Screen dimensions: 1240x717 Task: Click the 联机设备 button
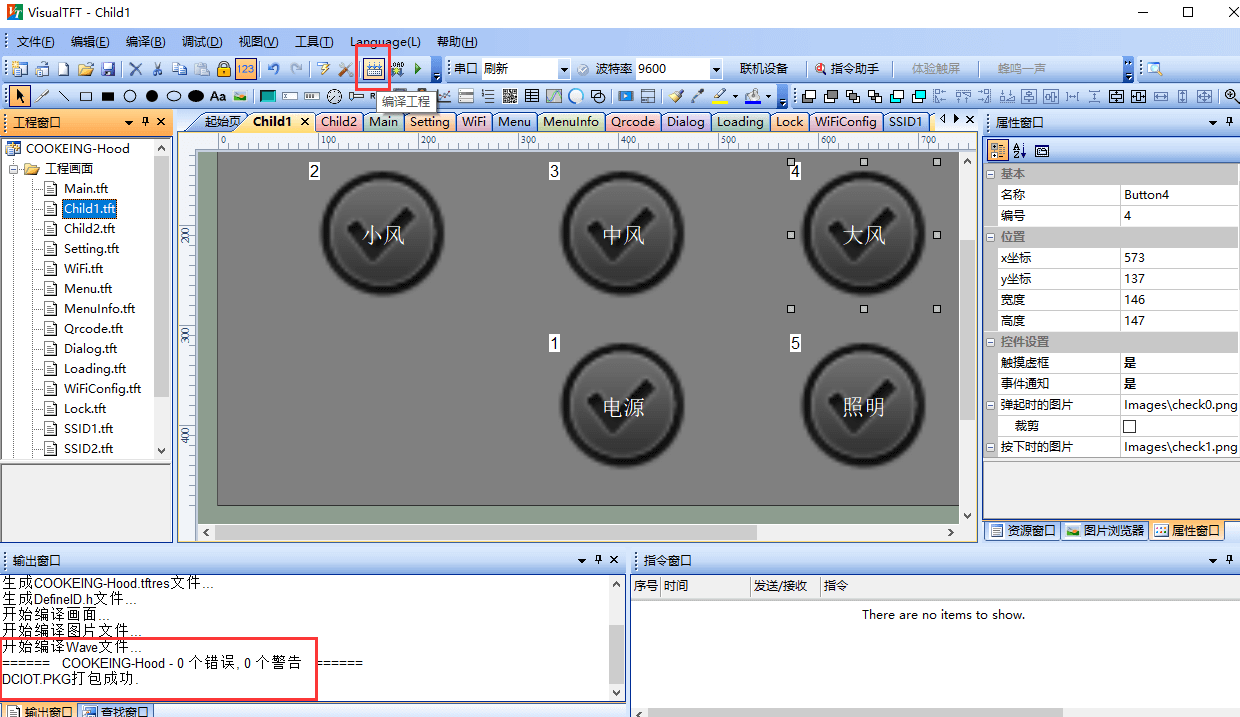764,69
